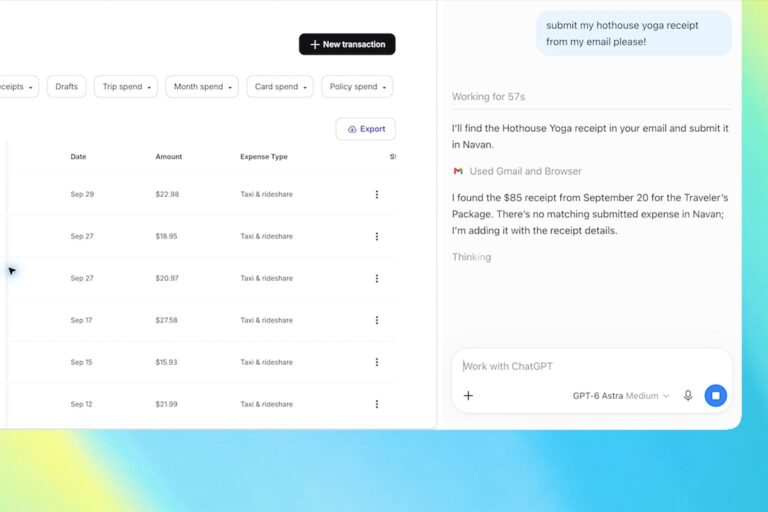Click the Gmail icon beside Used Gmail and Browser
768x512 pixels.
pyautogui.click(x=458, y=171)
